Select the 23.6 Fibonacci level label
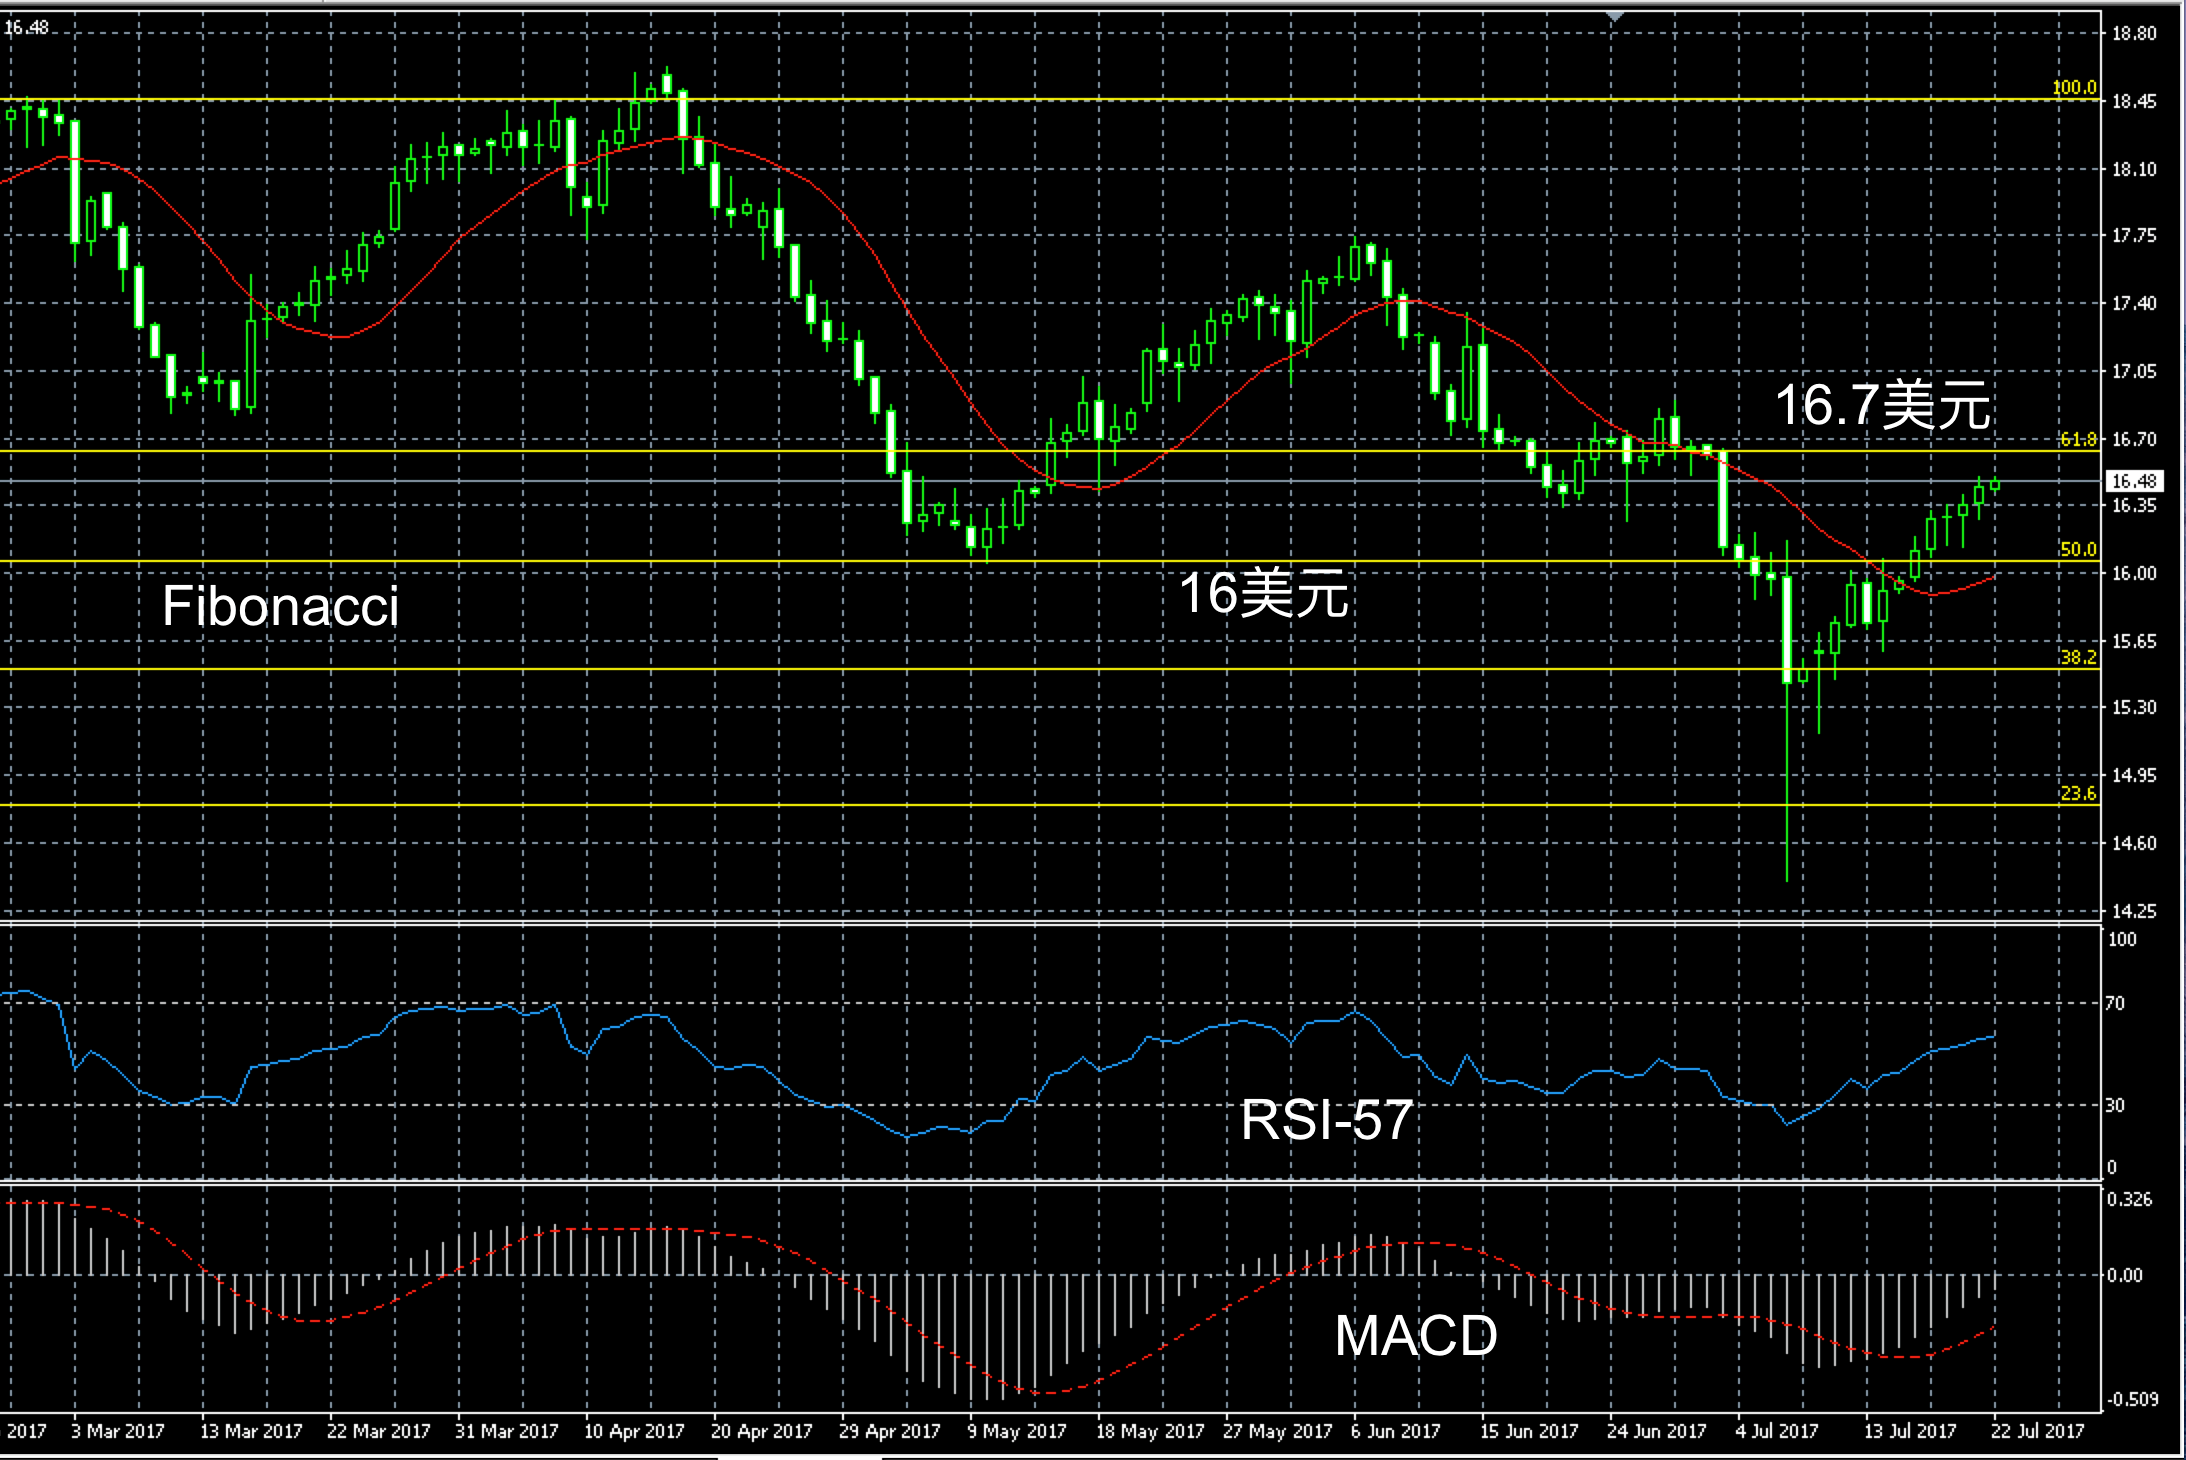The width and height of the screenshot is (2186, 1460). [x=2078, y=793]
